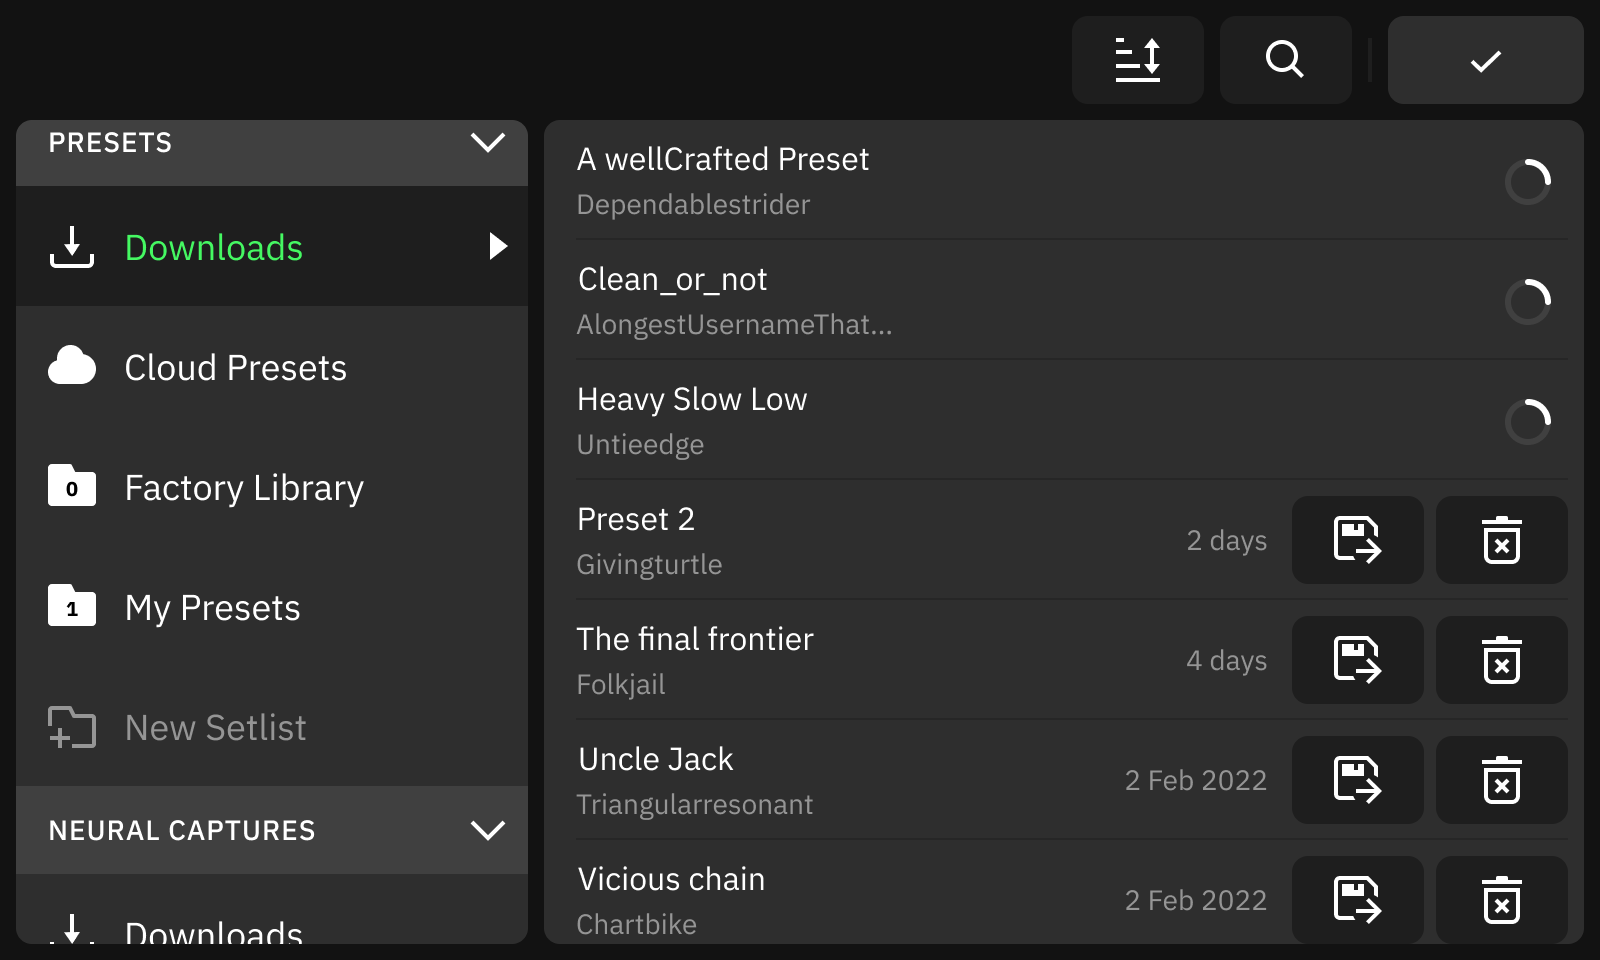Viewport: 1600px width, 960px height.
Task: Delete the Preset 2 download
Action: [1501, 540]
